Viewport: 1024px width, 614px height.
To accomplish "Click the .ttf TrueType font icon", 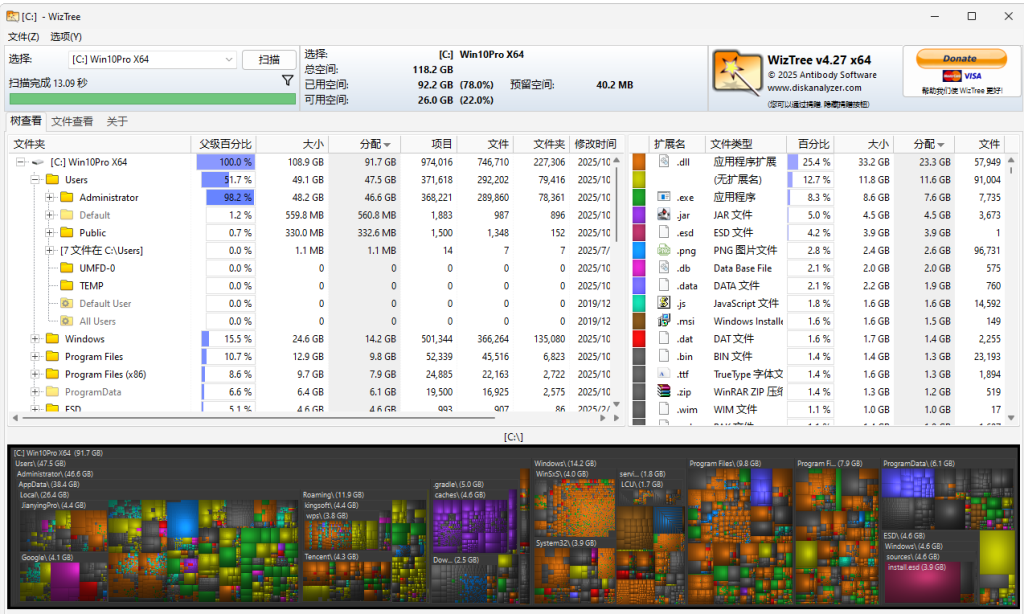I will 663,374.
